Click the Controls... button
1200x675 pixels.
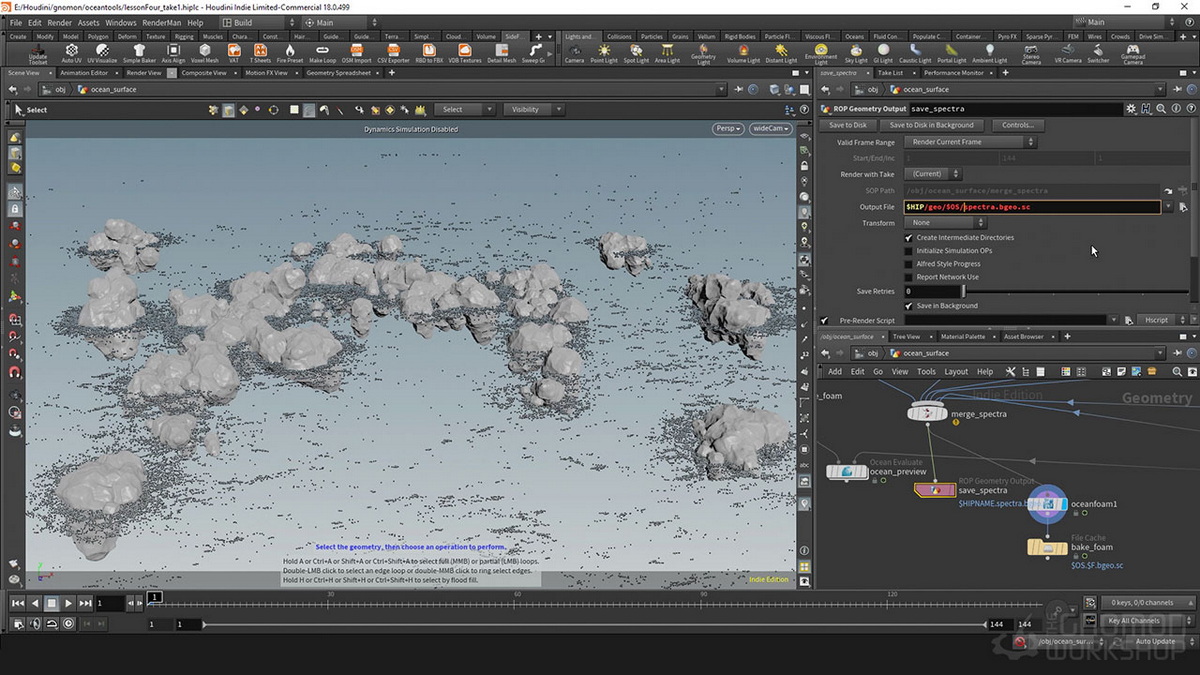[x=1017, y=125]
